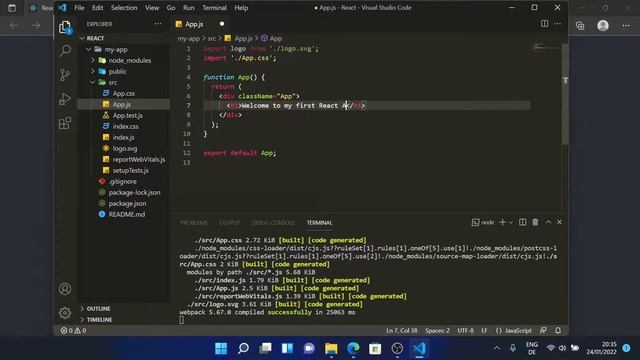Show hidden system tray icons chevron
This screenshot has height=360, width=640.
tap(497, 348)
